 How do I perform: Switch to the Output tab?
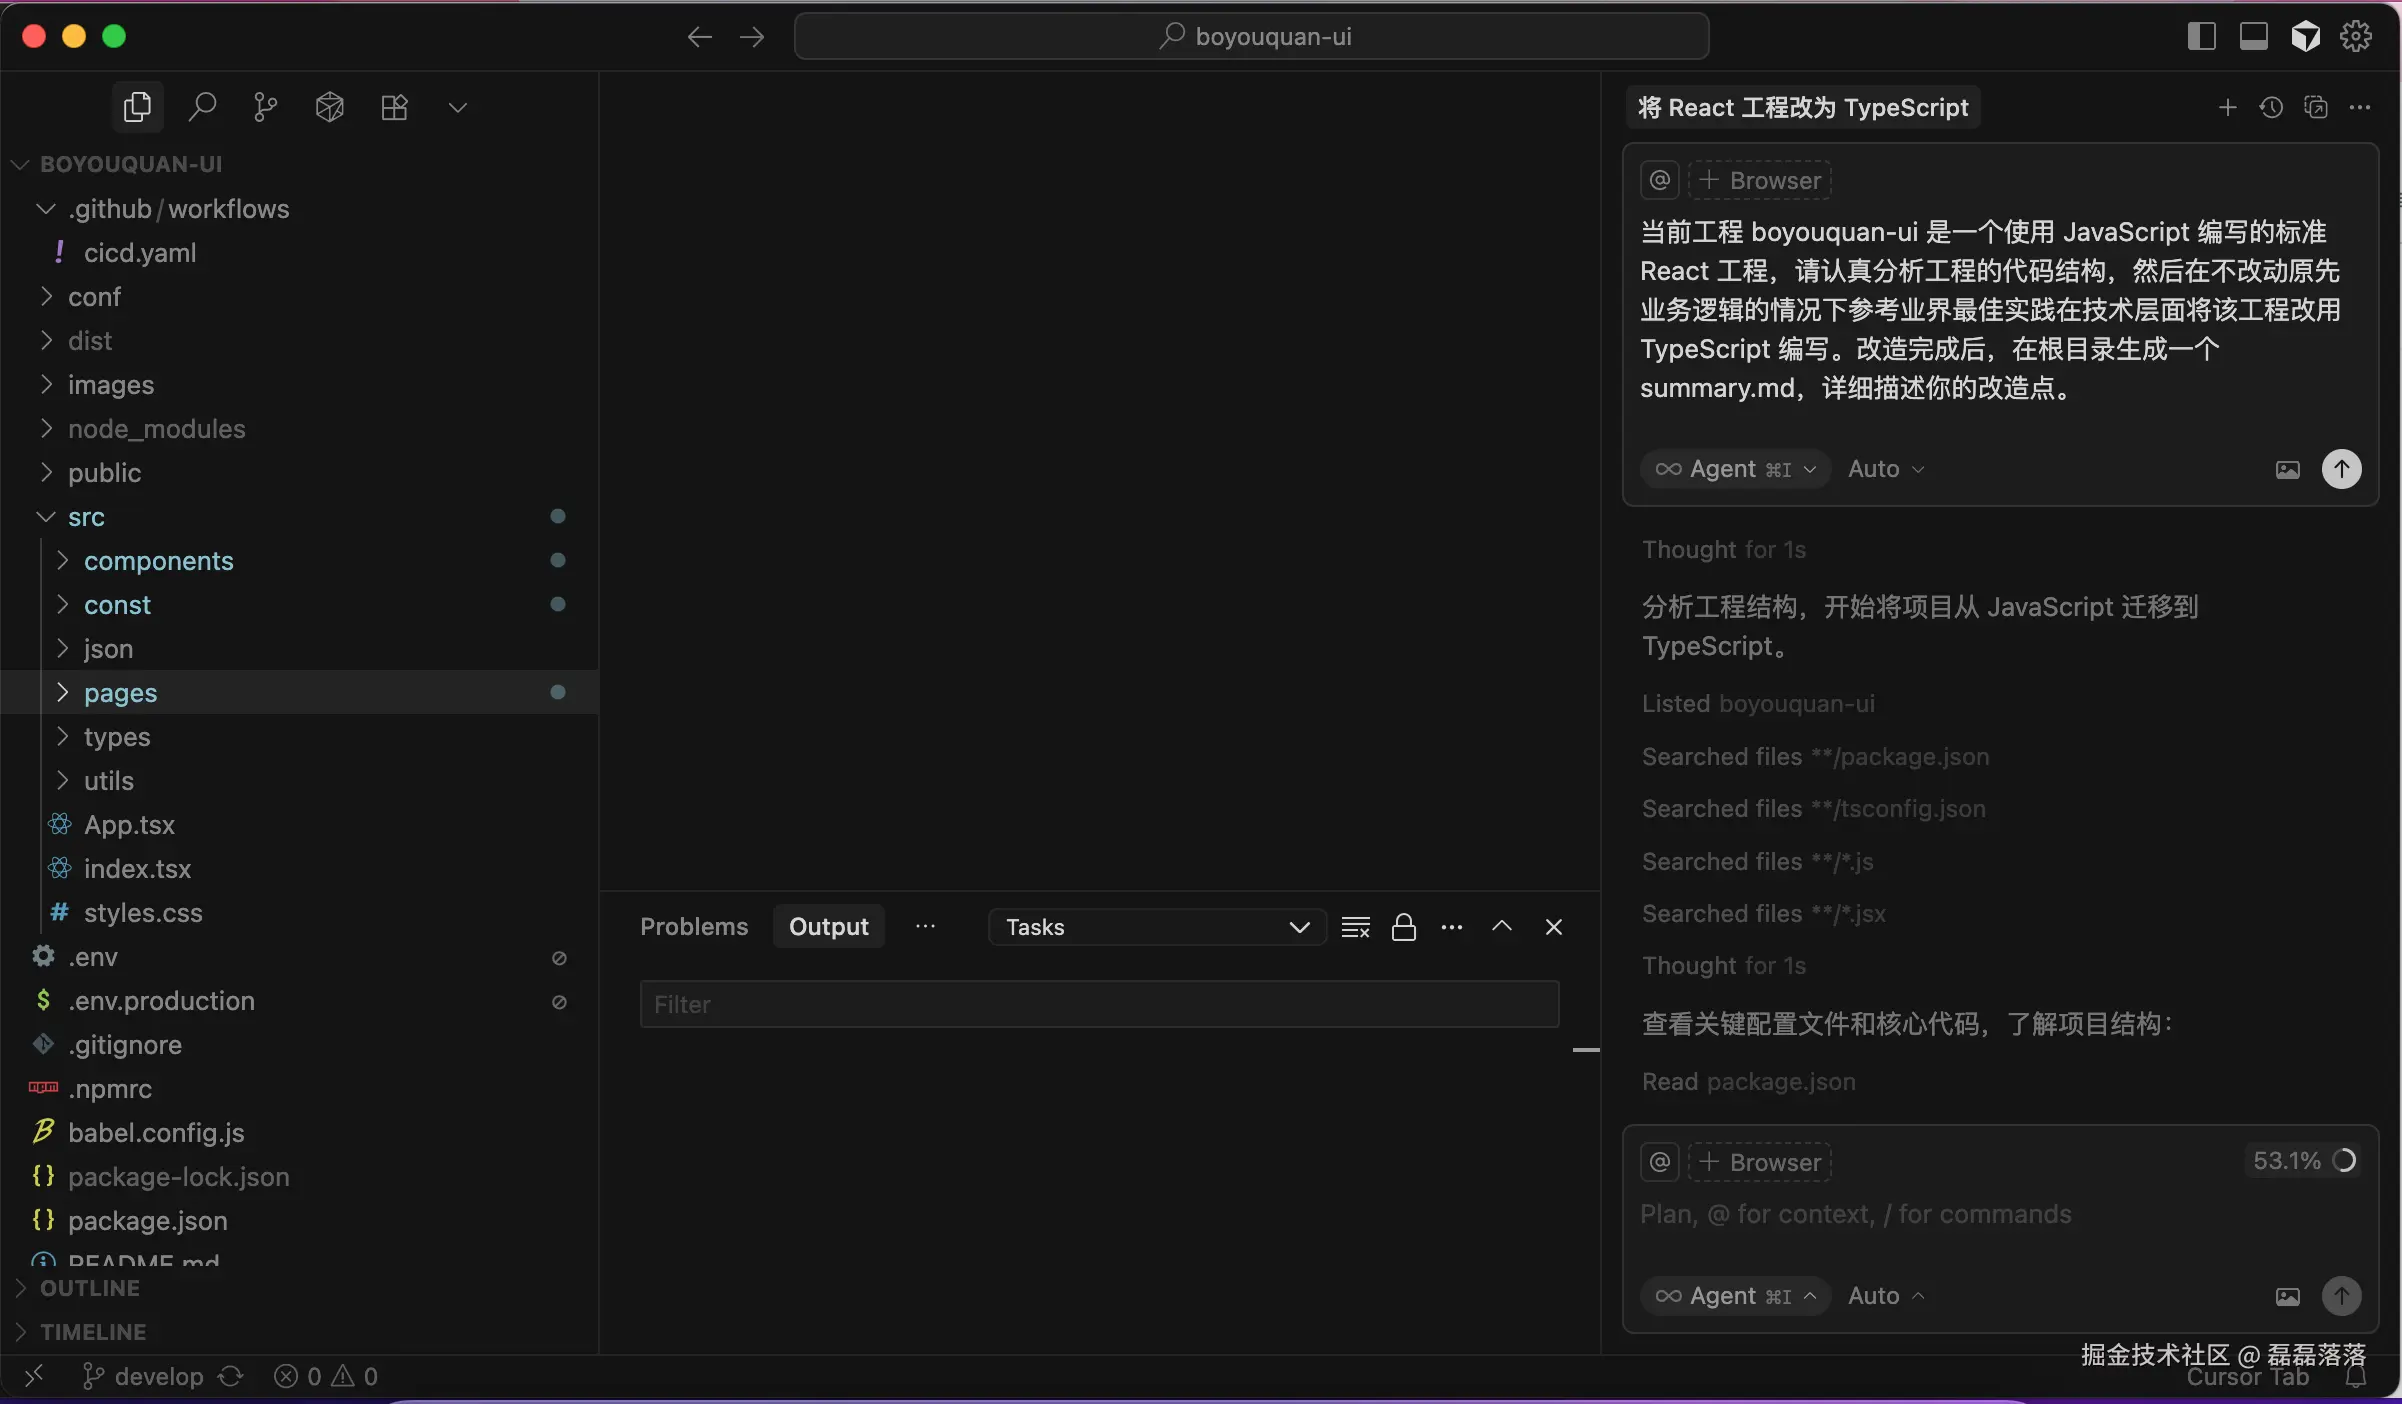pyautogui.click(x=829, y=927)
